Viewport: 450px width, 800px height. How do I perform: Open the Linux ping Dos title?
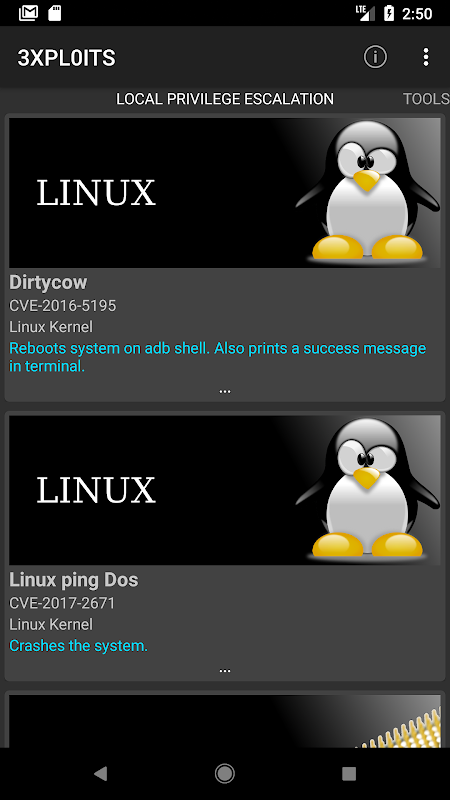coord(74,580)
